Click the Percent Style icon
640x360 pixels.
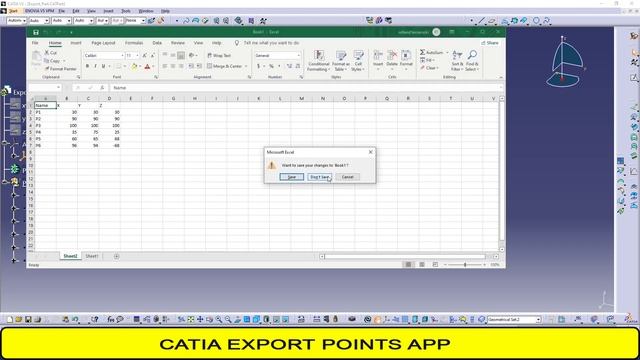(x=271, y=66)
